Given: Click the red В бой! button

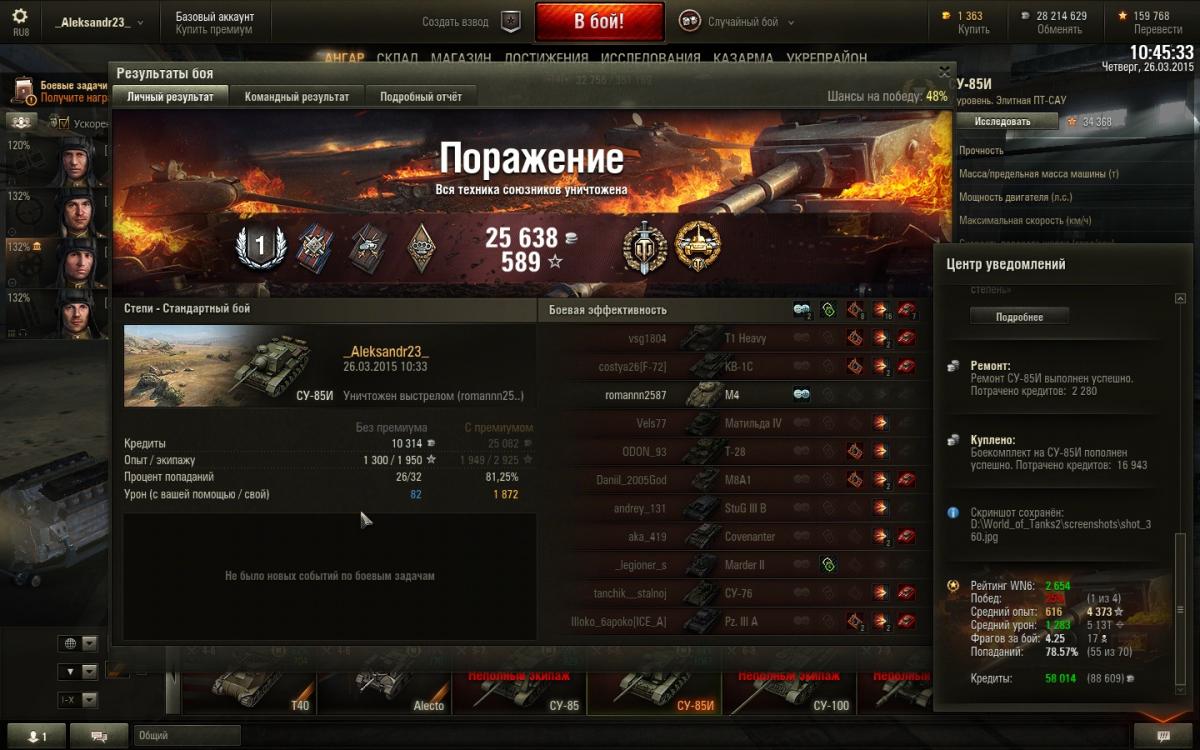Looking at the screenshot, I should 600,21.
